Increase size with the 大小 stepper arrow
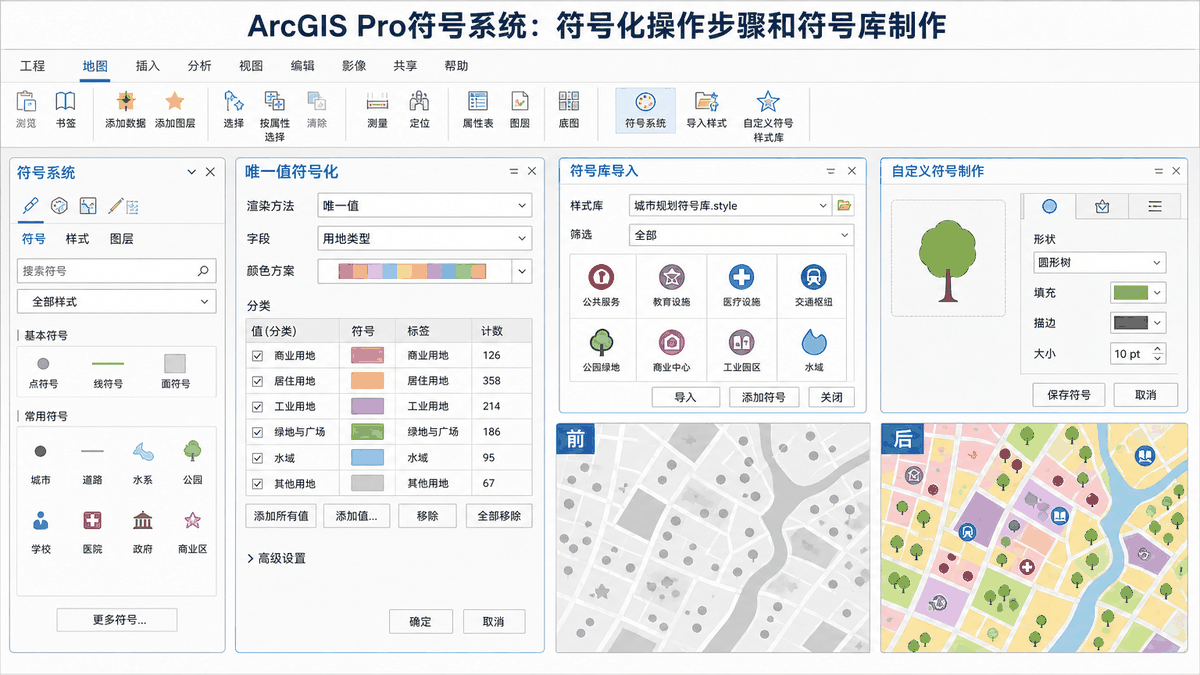Viewport: 1200px width, 675px height. click(1158, 349)
